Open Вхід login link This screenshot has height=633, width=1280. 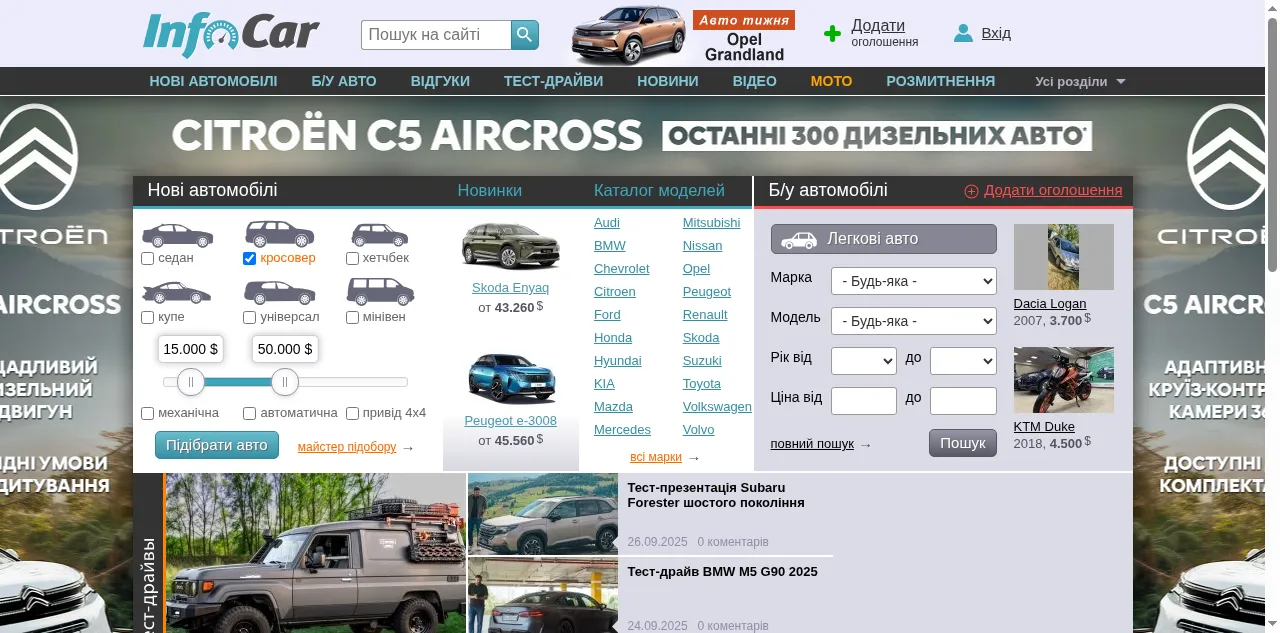(996, 33)
